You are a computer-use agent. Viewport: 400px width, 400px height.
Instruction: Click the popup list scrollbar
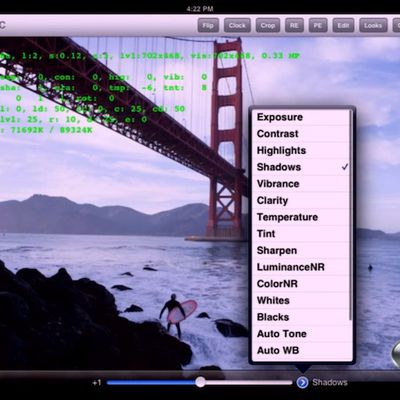pyautogui.click(x=351, y=215)
